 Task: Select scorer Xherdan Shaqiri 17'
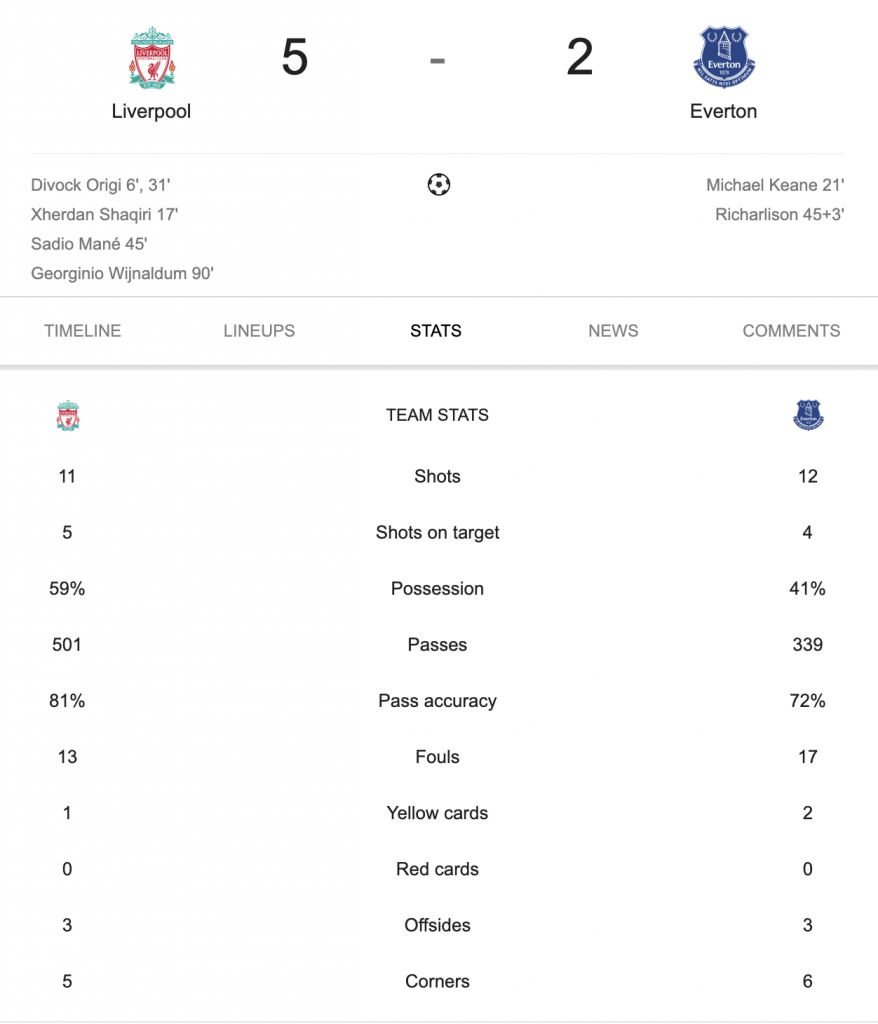(x=105, y=215)
